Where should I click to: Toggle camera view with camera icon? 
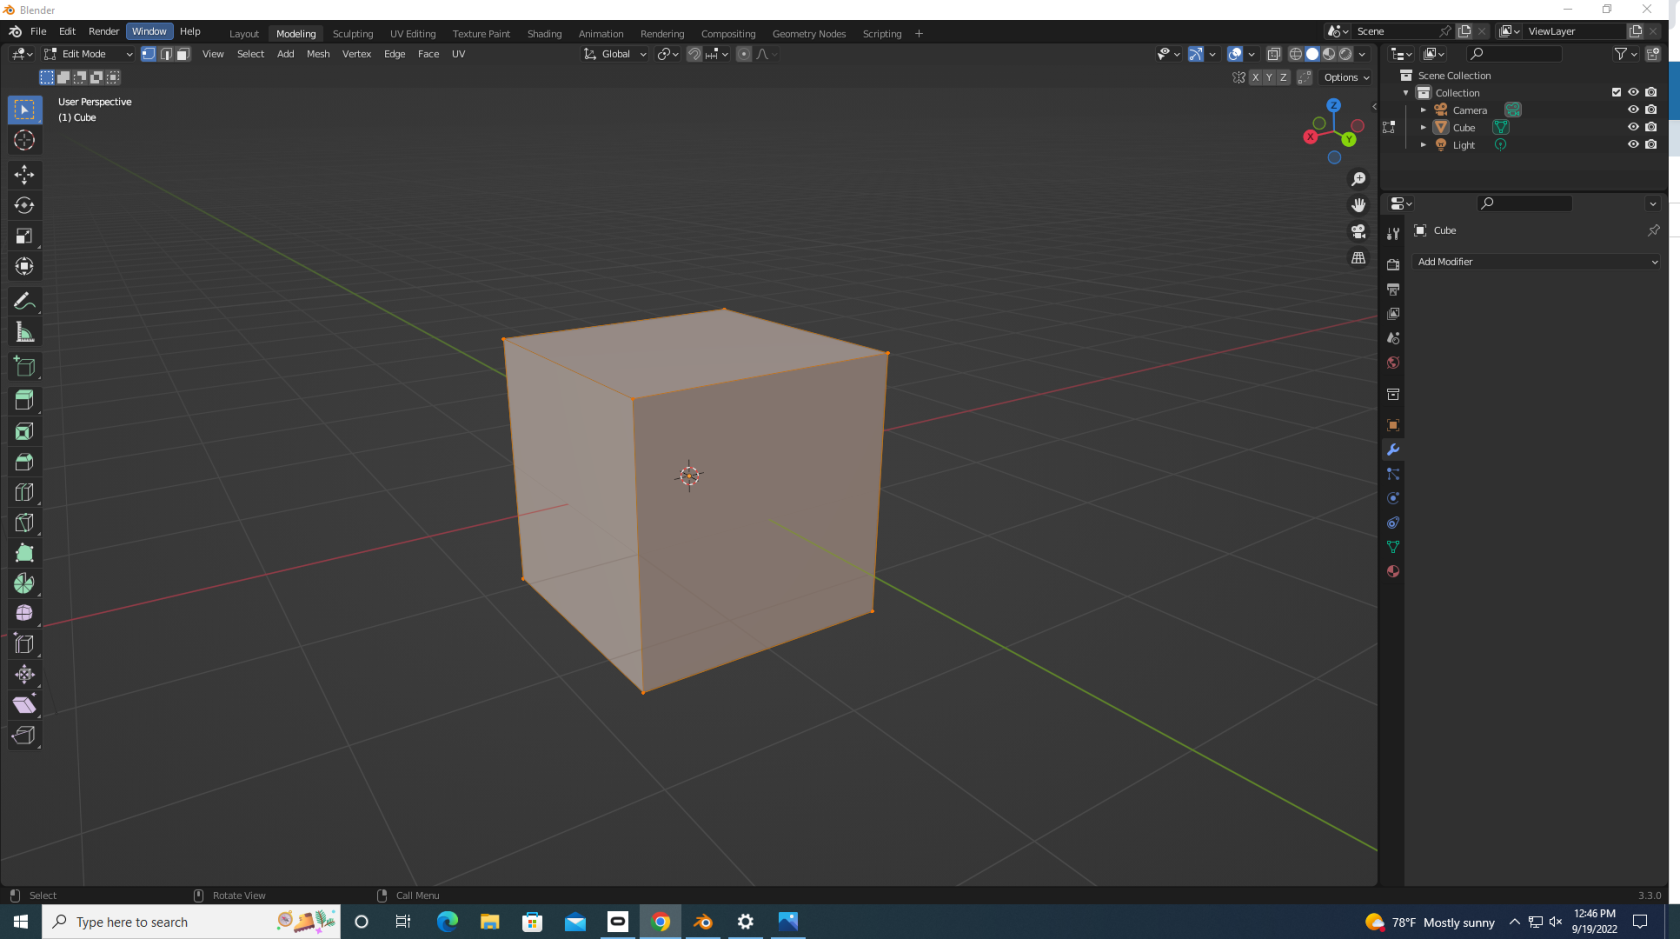pyautogui.click(x=1358, y=232)
